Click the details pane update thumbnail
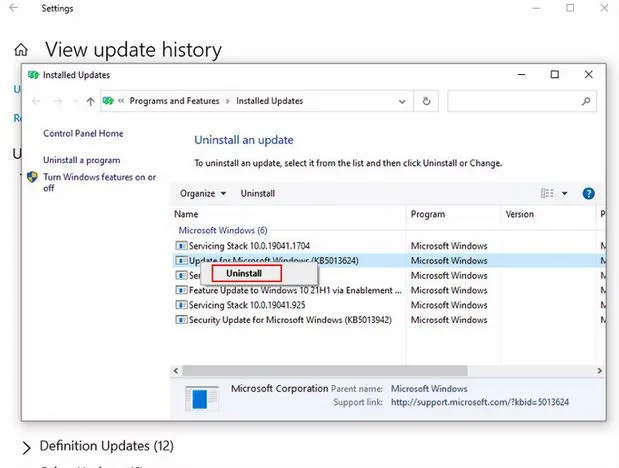Screen dimensions: 619x468 click(202, 398)
